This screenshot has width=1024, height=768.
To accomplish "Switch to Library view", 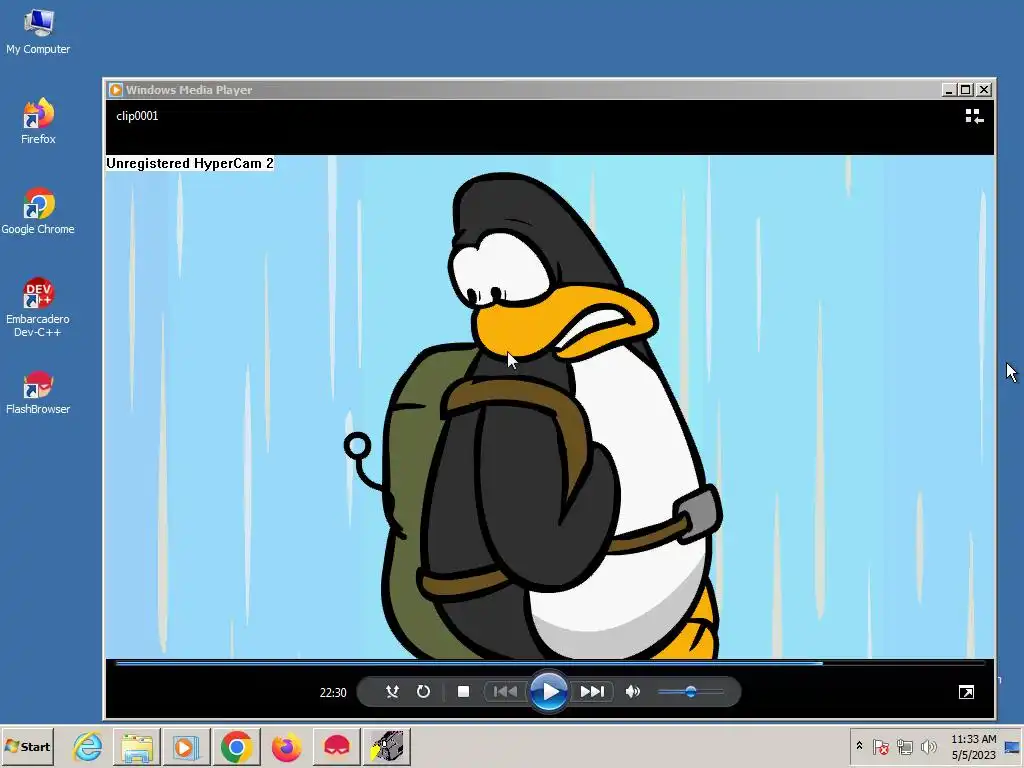I will (974, 116).
